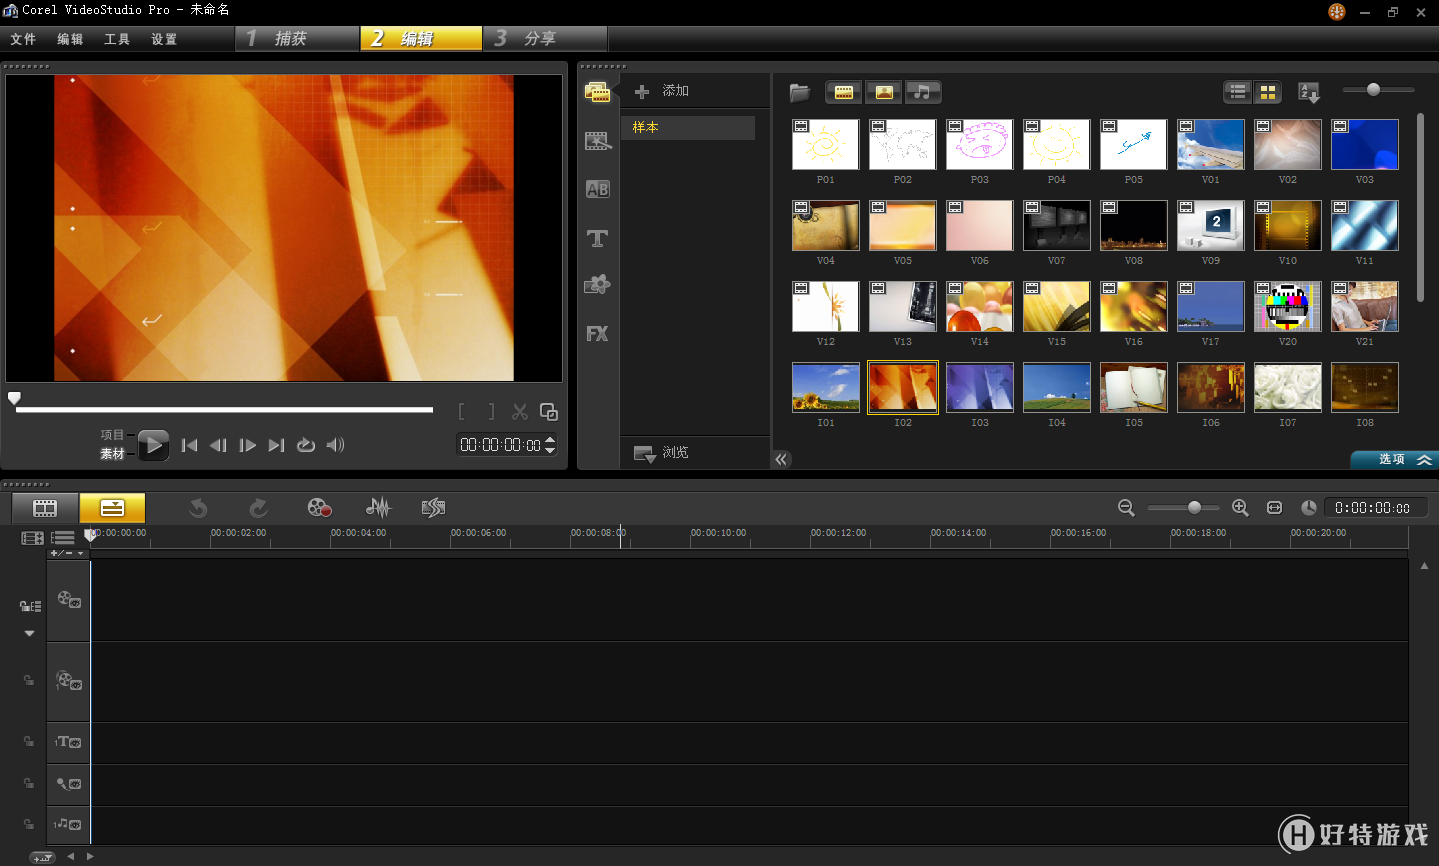Toggle showing audio files in library
This screenshot has height=866, width=1439.
click(x=923, y=92)
